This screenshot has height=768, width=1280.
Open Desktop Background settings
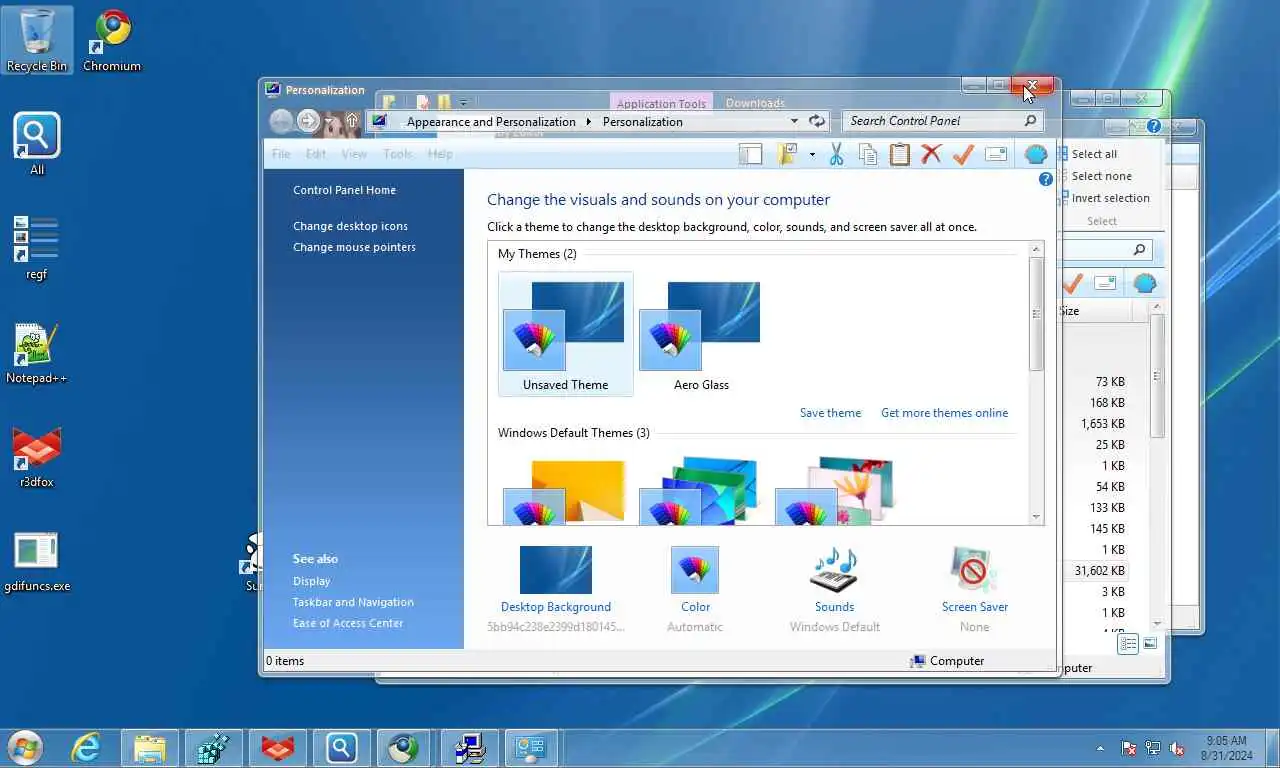[x=555, y=571]
